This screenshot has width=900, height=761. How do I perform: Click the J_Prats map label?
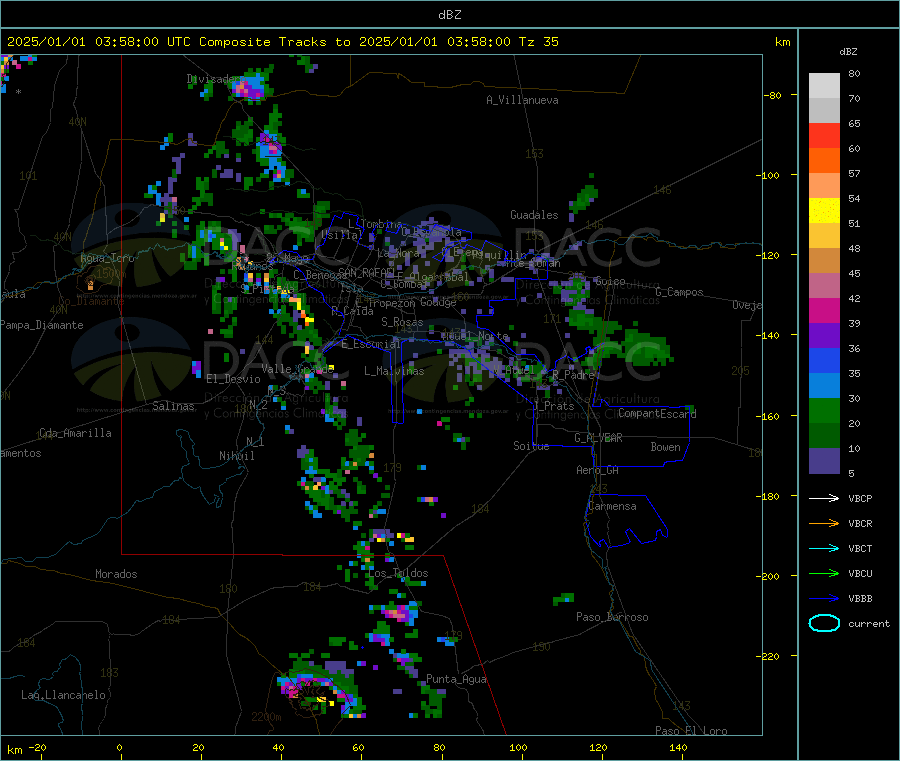click(x=553, y=406)
